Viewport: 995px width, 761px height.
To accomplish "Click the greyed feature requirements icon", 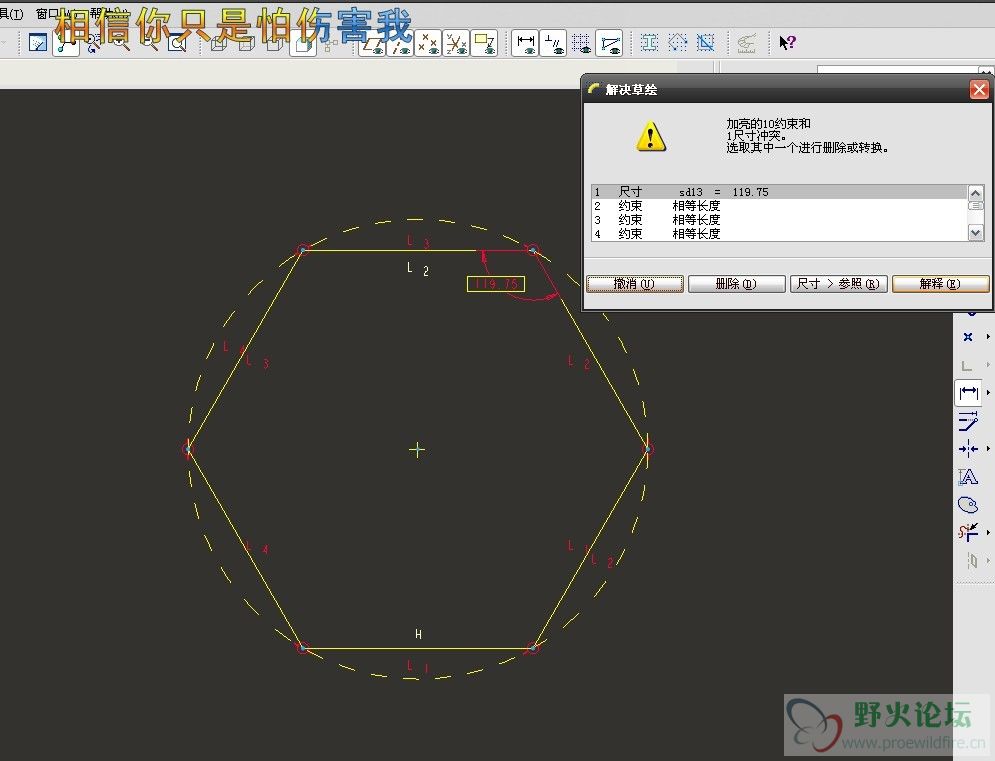I will [746, 43].
